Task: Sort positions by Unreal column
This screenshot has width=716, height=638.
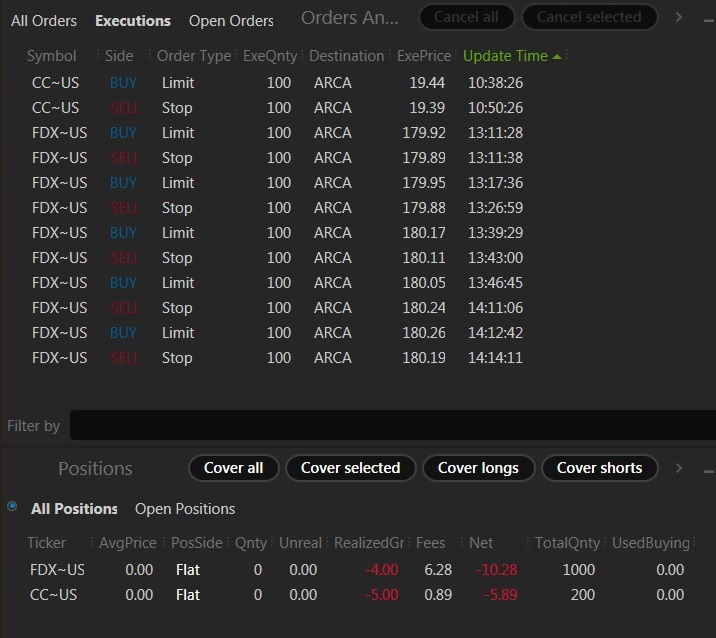Action: pos(300,543)
